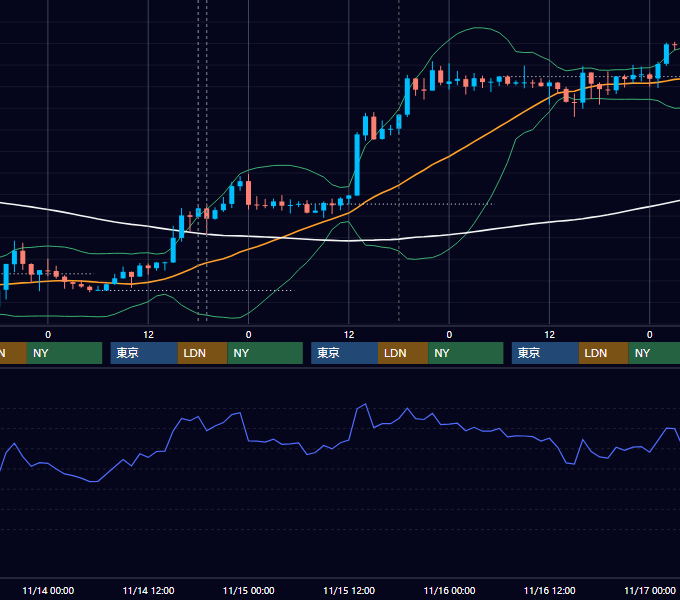Select the 東京 session block spanning 11/16 12:00
The height and width of the screenshot is (600, 680).
click(545, 353)
